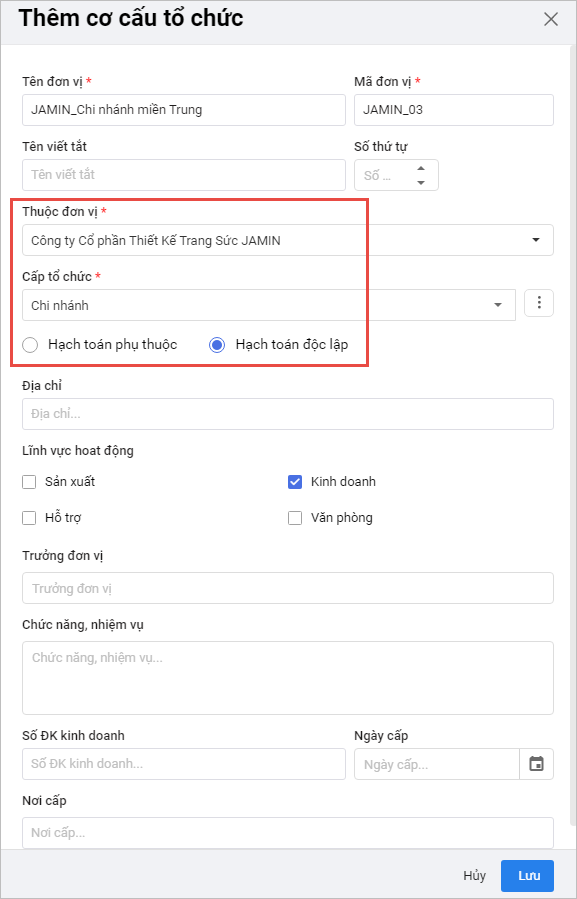The image size is (577, 899).
Task: Cancel with the Hủy button
Action: [474, 875]
